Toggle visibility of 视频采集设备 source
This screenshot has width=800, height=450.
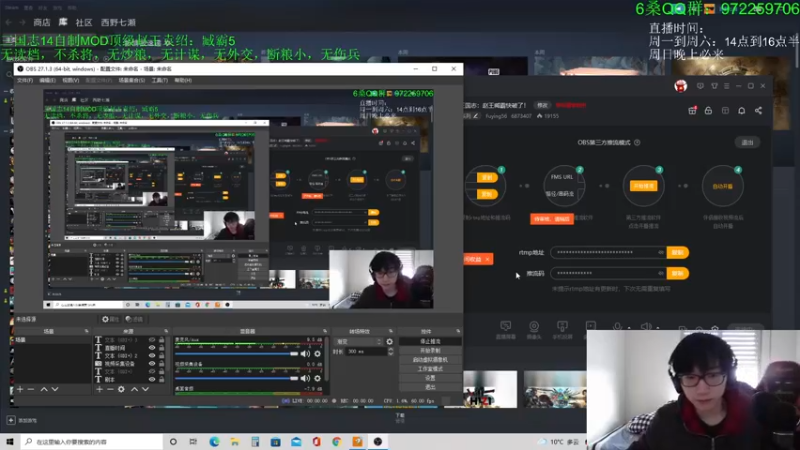(x=152, y=364)
